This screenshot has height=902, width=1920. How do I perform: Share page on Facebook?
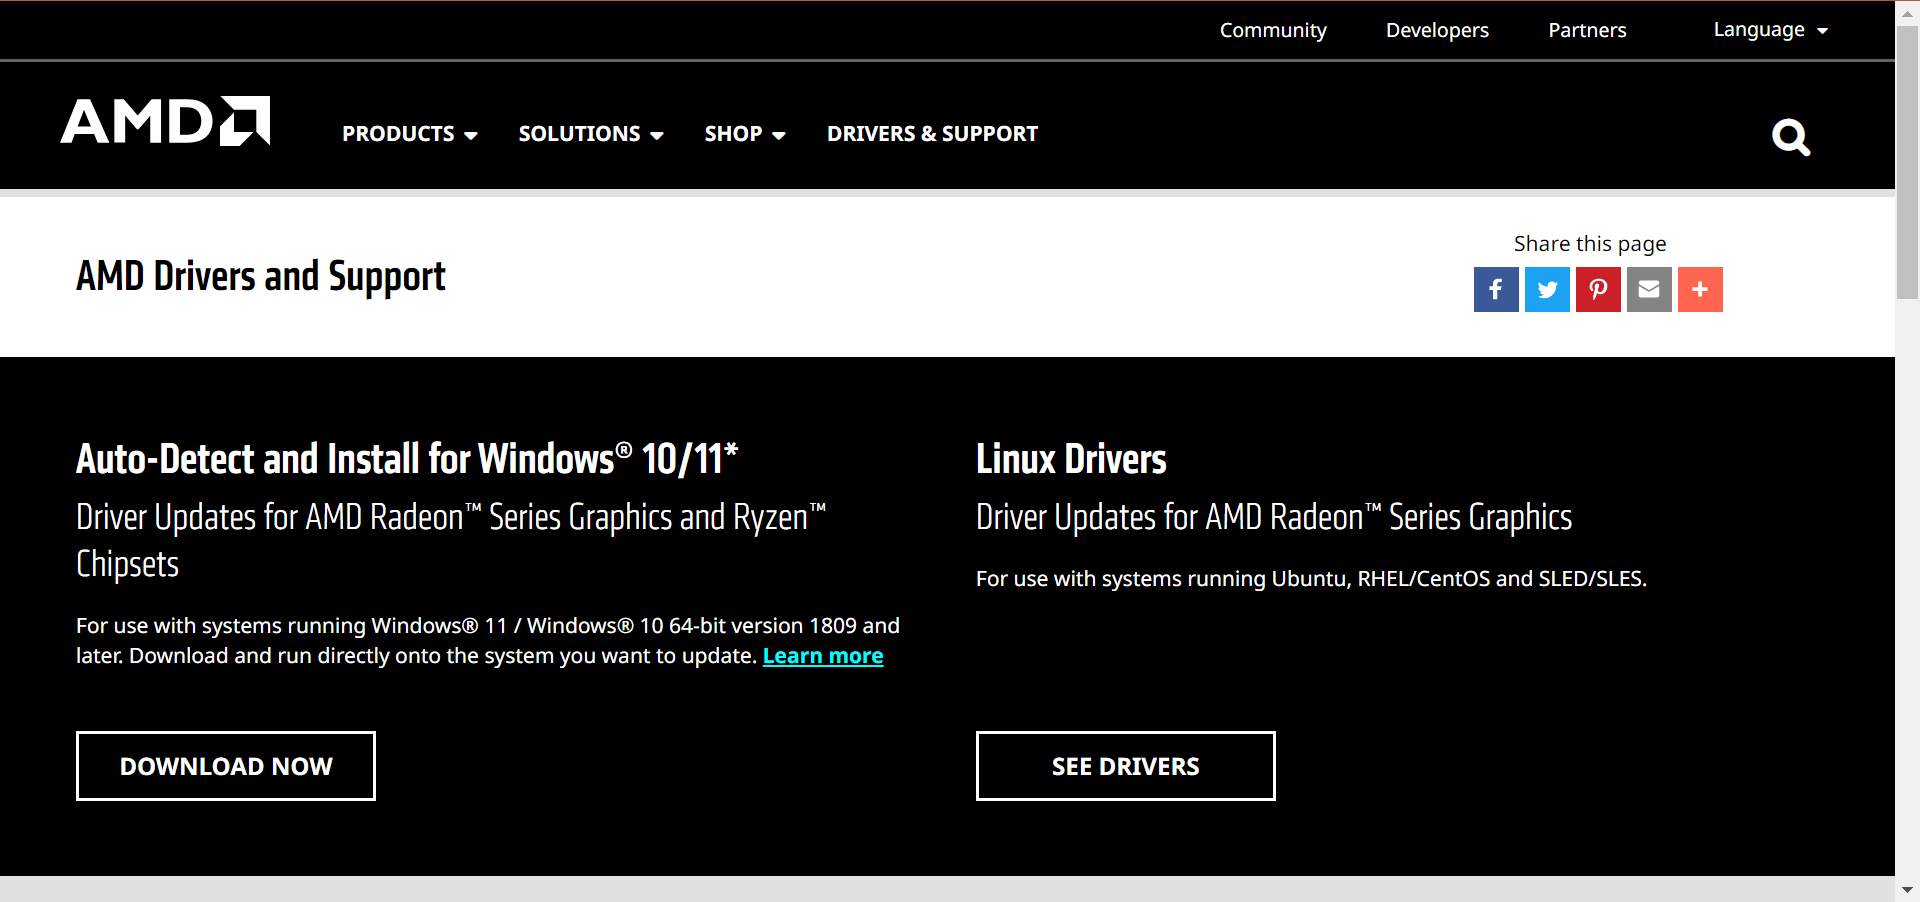click(1496, 289)
